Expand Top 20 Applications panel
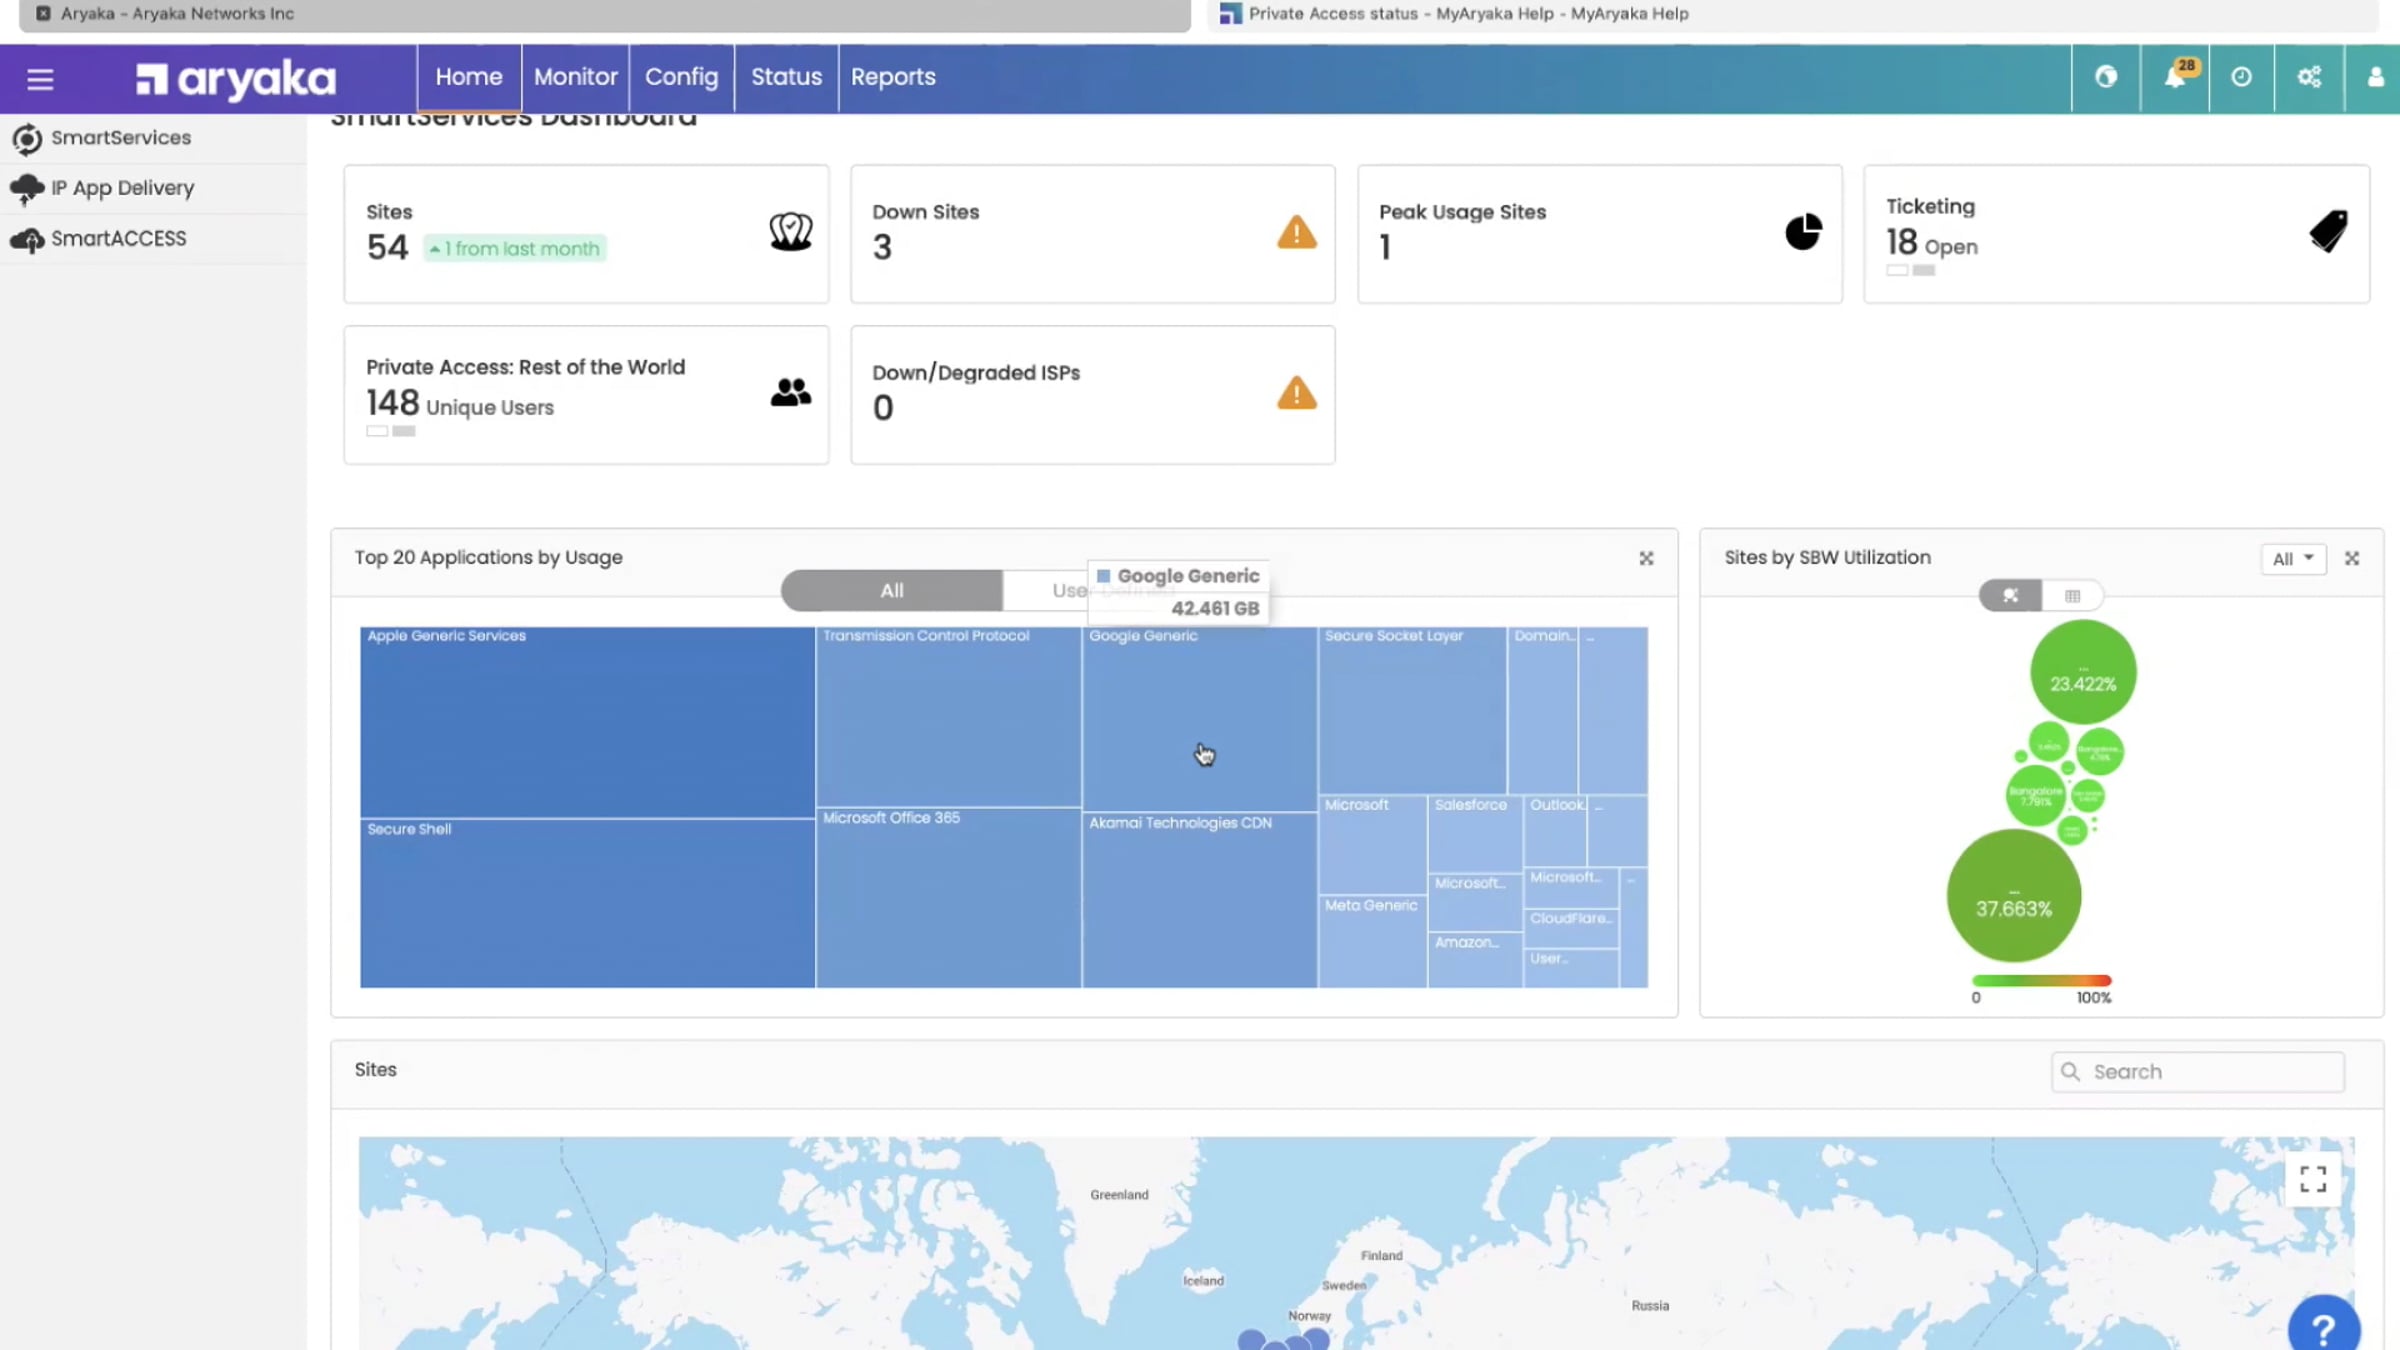 [1646, 558]
